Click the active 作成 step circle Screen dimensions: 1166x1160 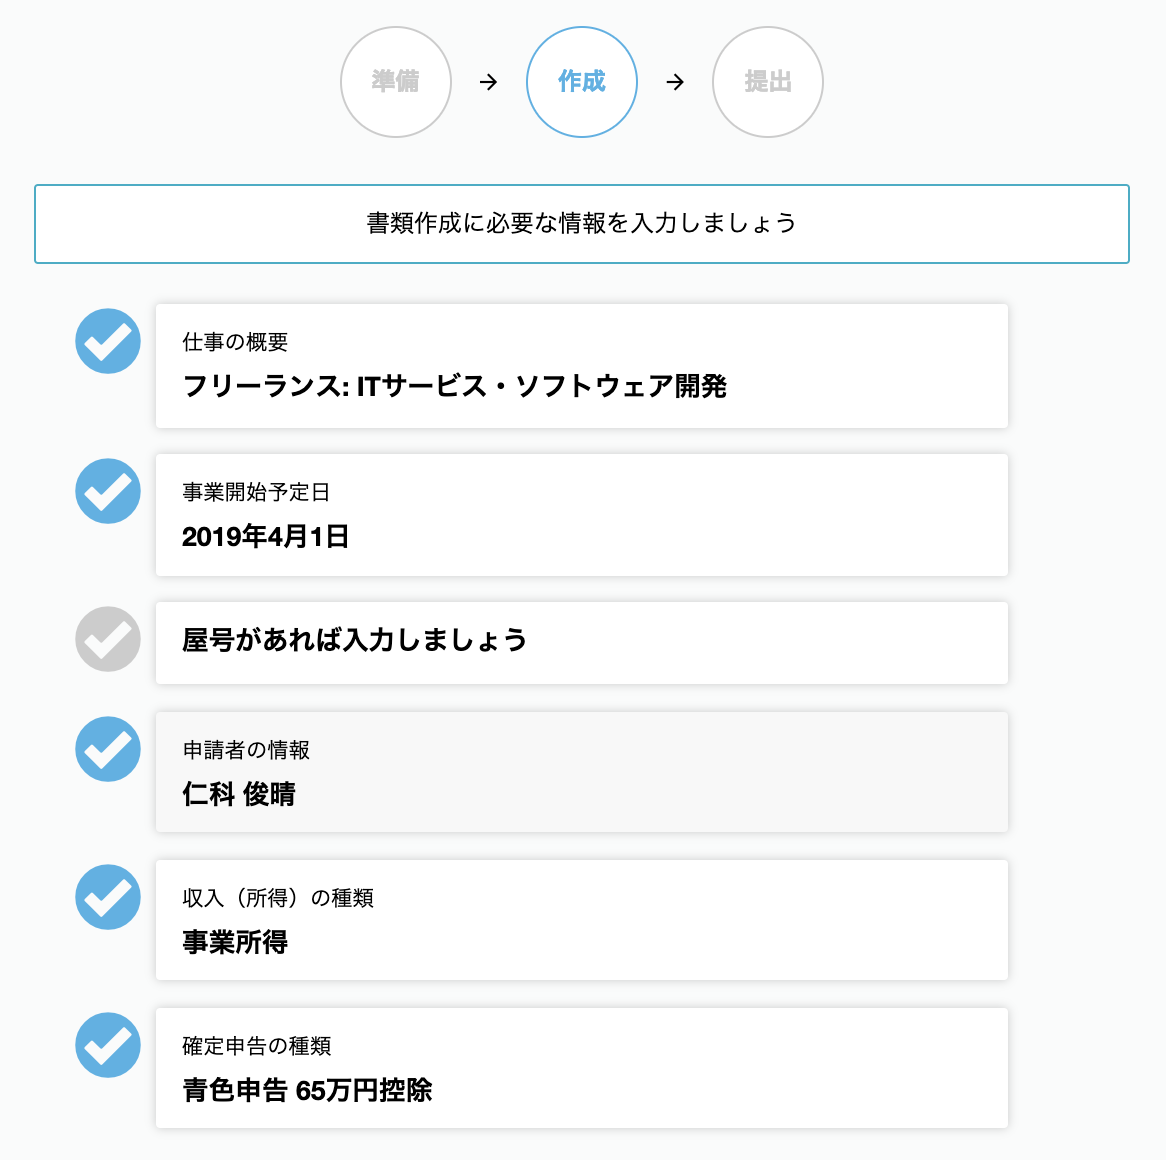click(582, 82)
